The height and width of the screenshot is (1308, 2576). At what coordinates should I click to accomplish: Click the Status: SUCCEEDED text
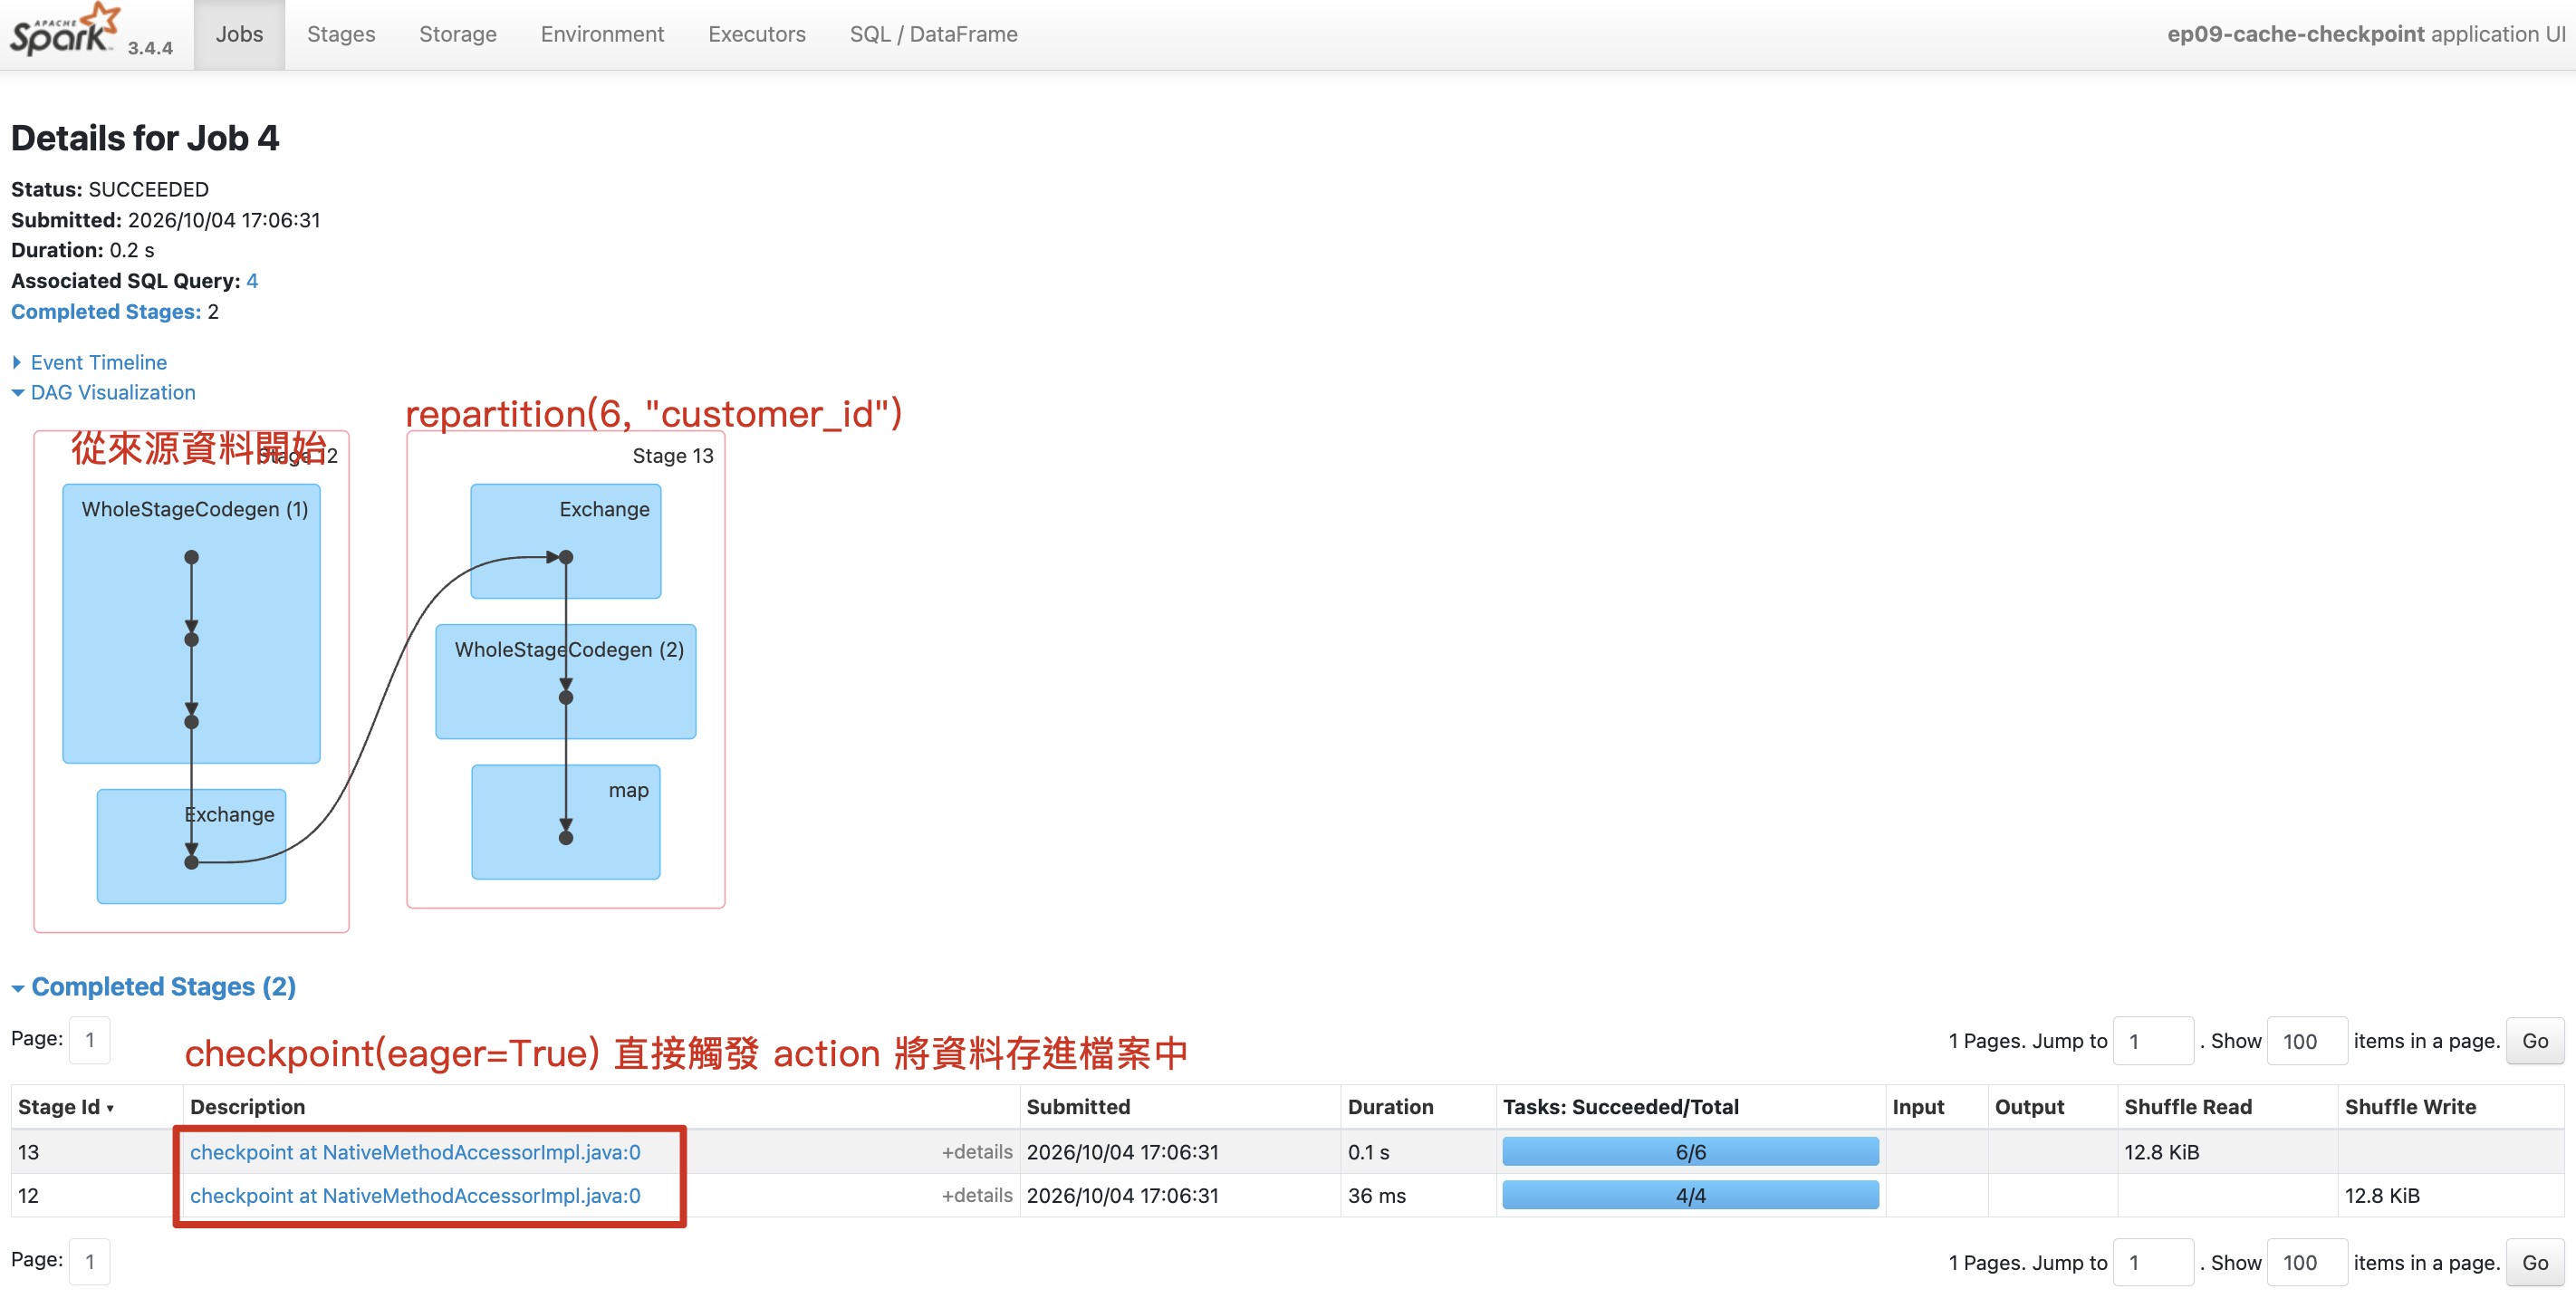click(110, 189)
